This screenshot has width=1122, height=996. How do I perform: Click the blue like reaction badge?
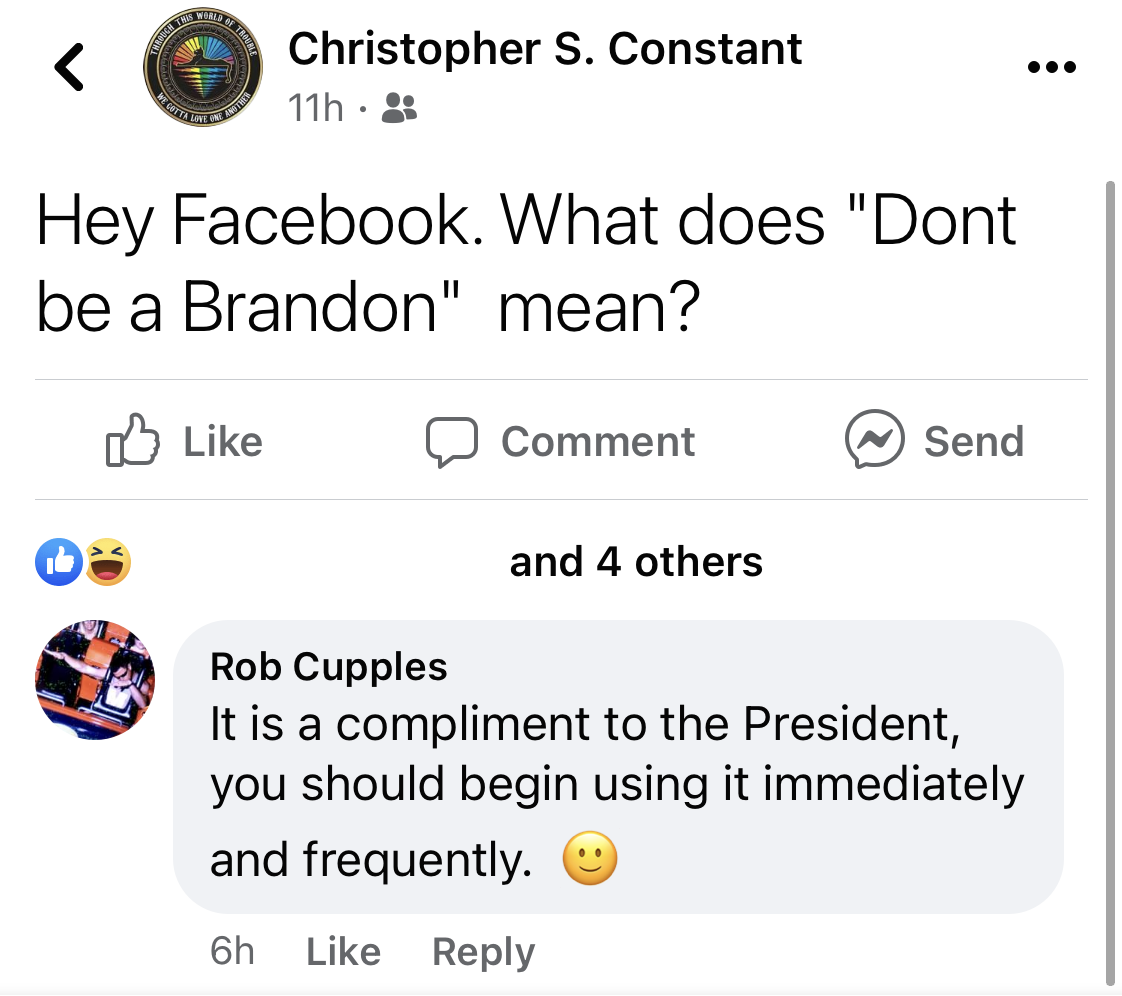pos(59,562)
